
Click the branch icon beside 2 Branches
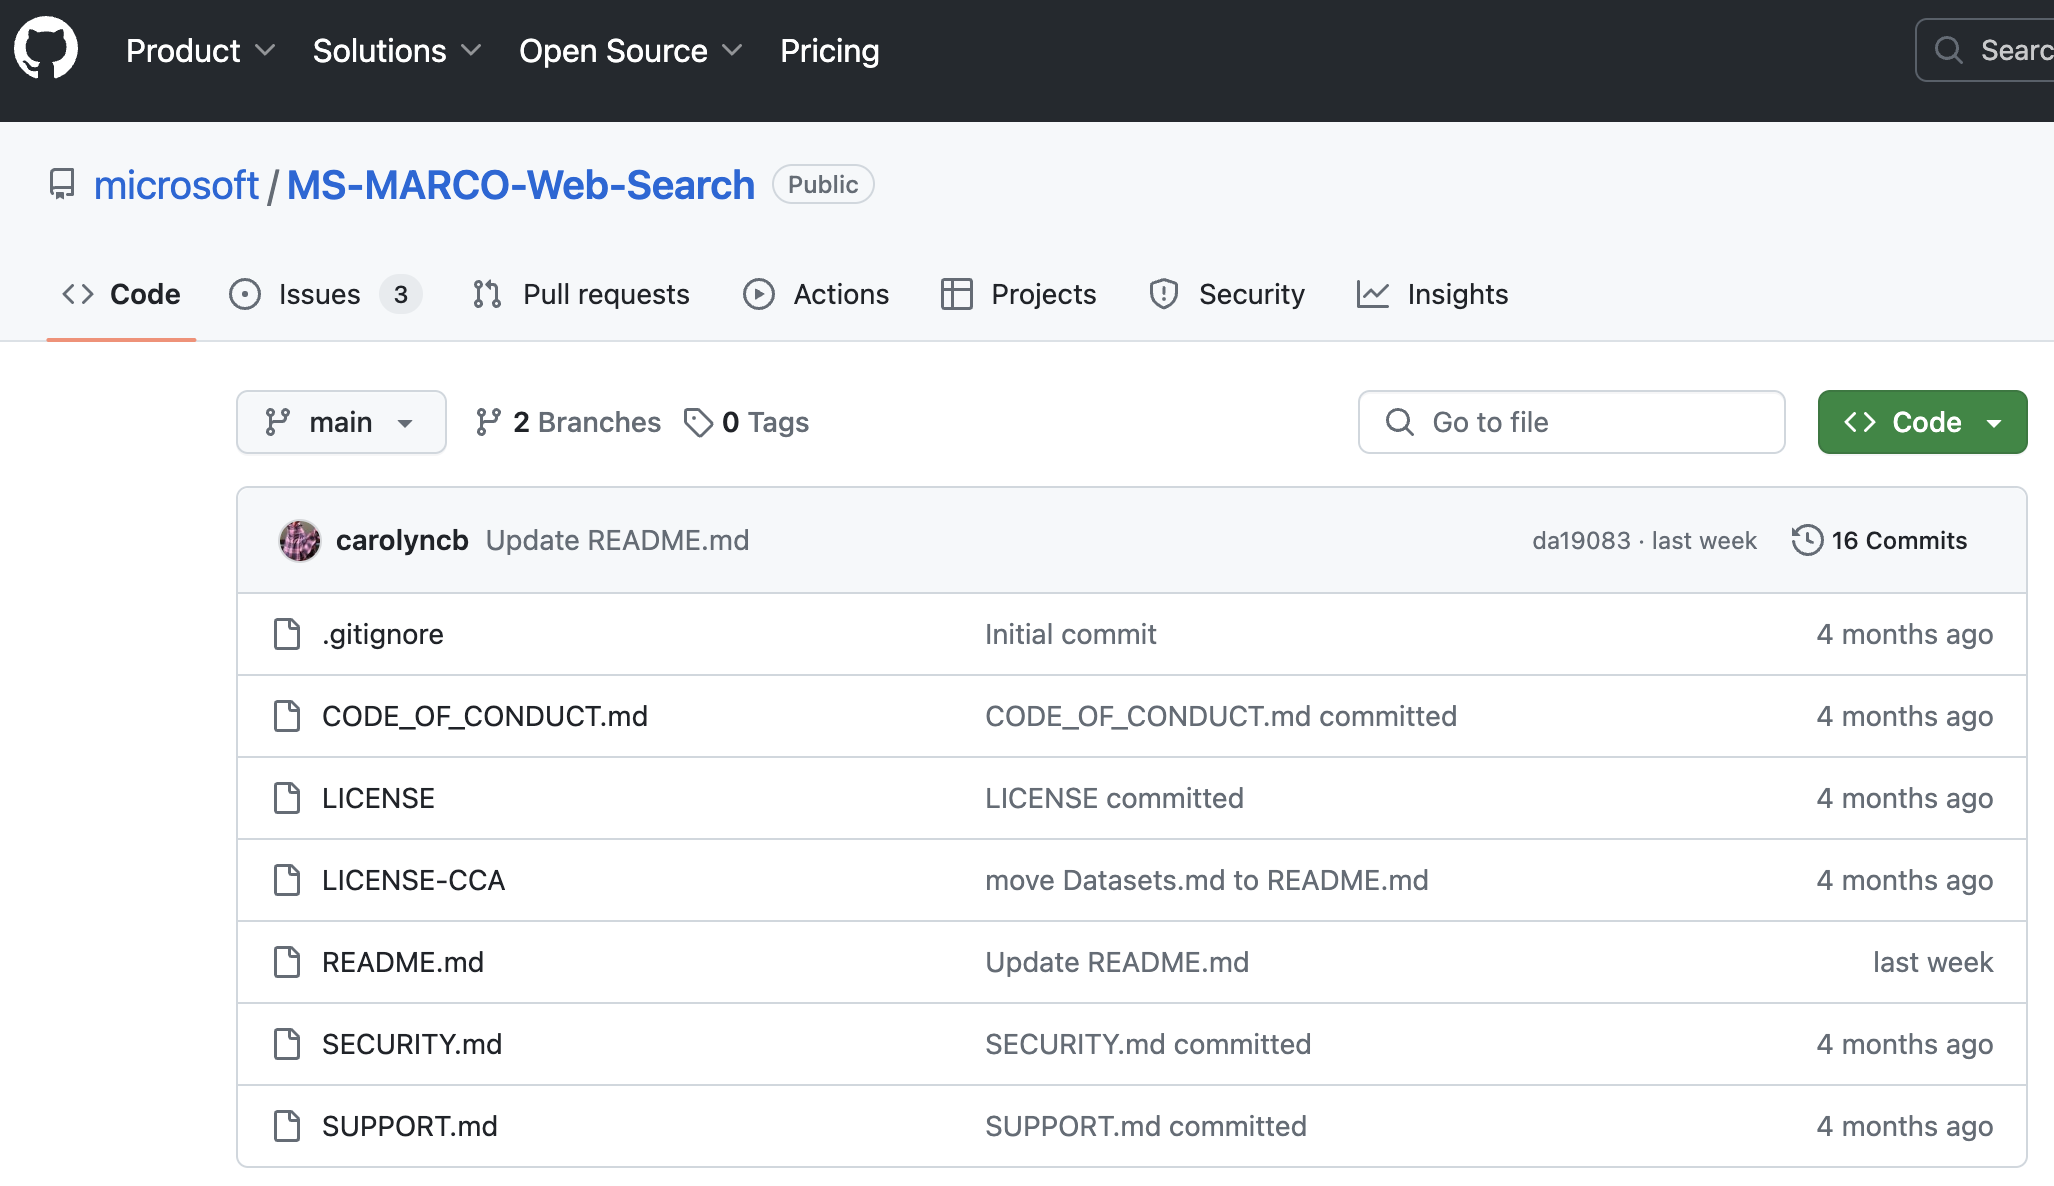pyautogui.click(x=488, y=421)
